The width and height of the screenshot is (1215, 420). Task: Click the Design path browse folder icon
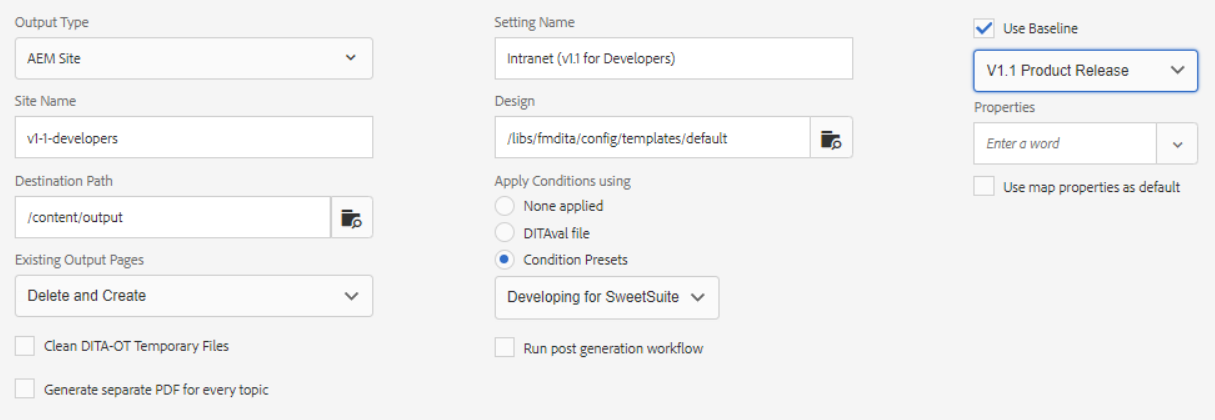(x=831, y=138)
